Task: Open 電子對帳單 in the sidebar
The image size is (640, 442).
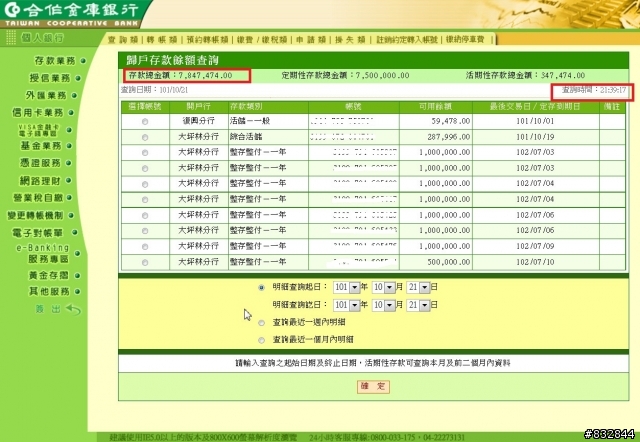Action: click(38, 233)
